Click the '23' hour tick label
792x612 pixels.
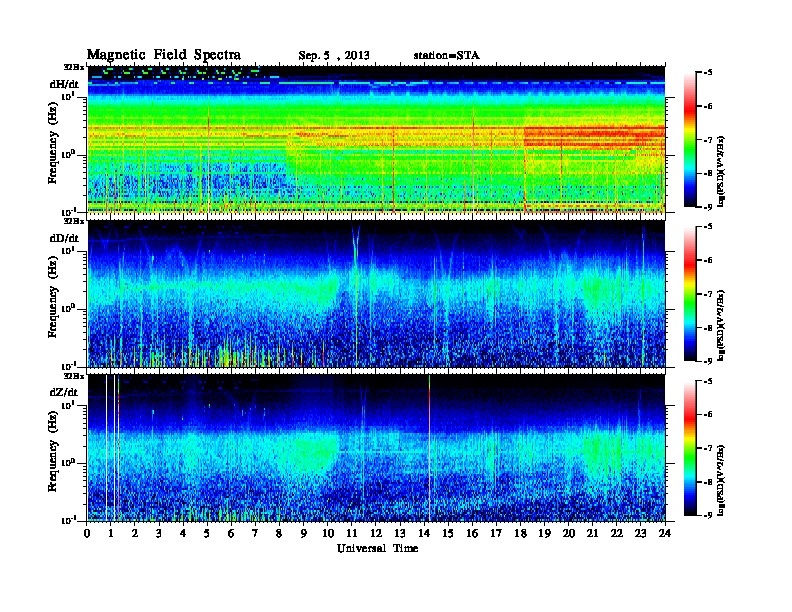(640, 533)
